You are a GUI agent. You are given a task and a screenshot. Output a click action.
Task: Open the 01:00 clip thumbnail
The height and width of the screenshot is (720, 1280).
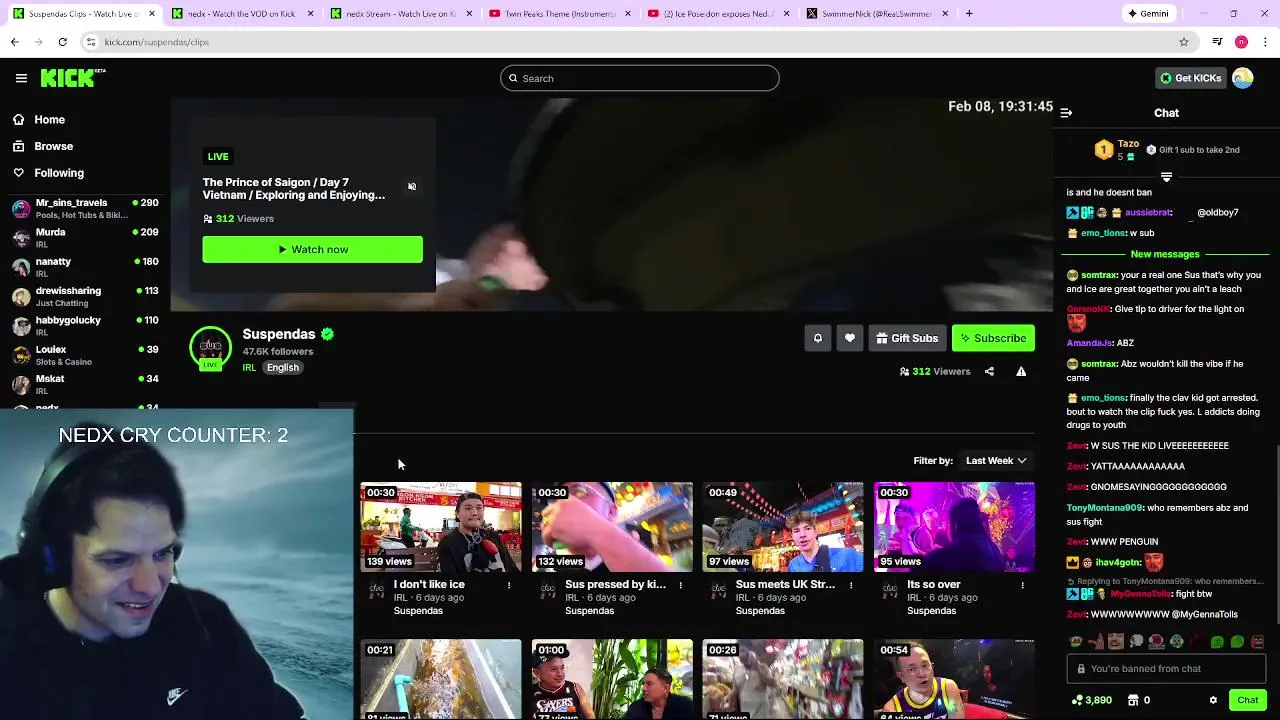tap(612, 679)
